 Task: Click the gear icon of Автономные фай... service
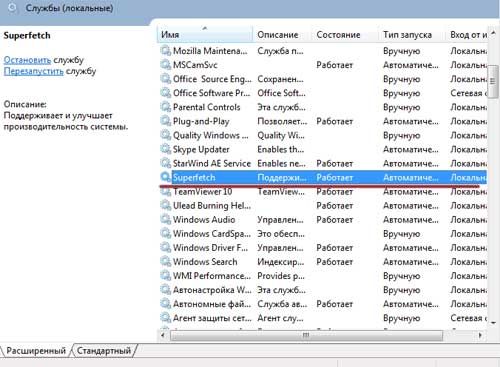coord(166,304)
